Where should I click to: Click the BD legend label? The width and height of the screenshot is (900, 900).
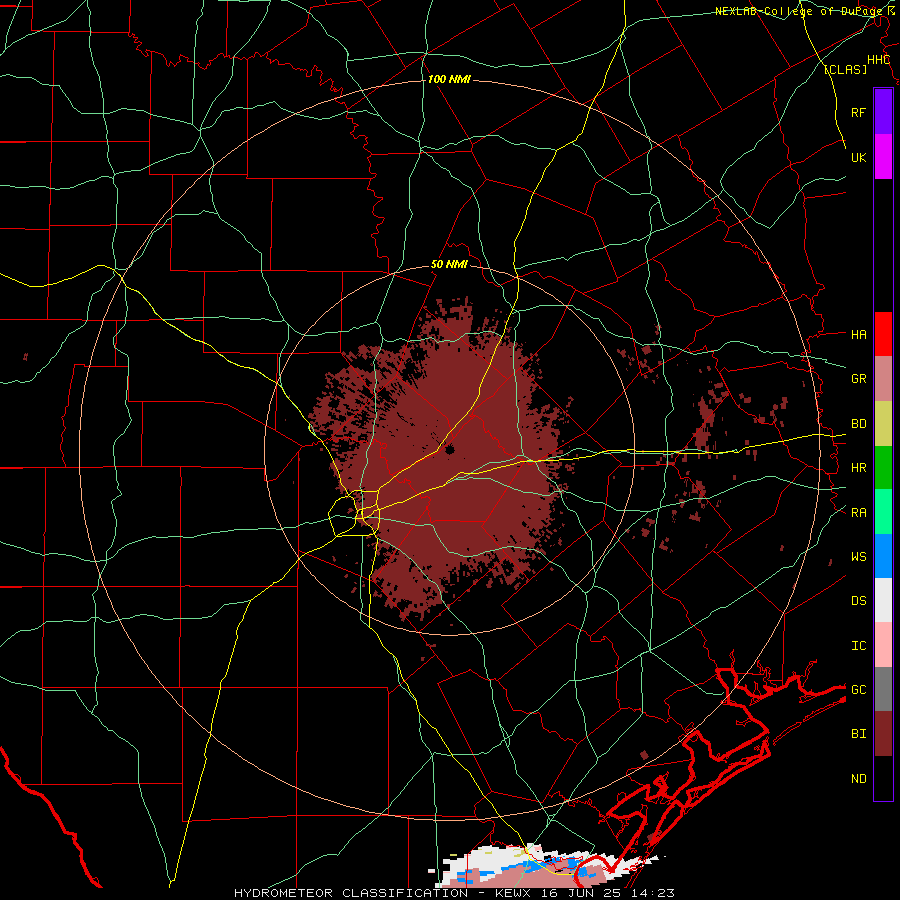tap(858, 424)
